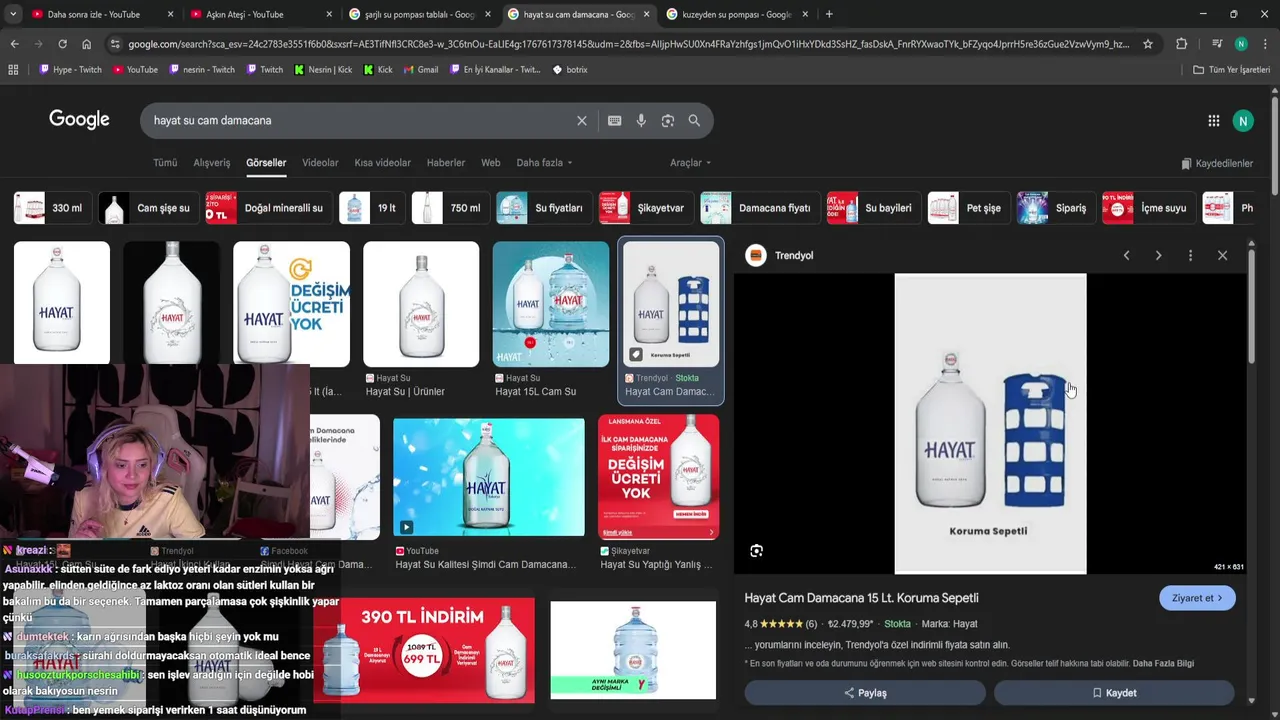Screen dimensions: 1280x720
Task: Open the Google apps grid
Action: point(1213,121)
